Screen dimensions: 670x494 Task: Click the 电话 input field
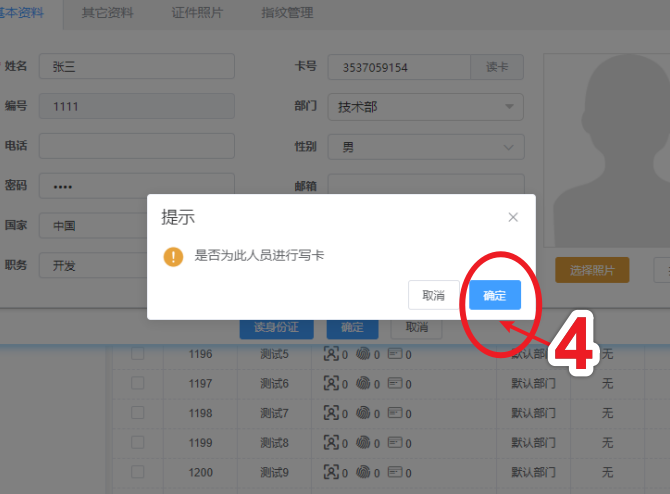coord(136,146)
